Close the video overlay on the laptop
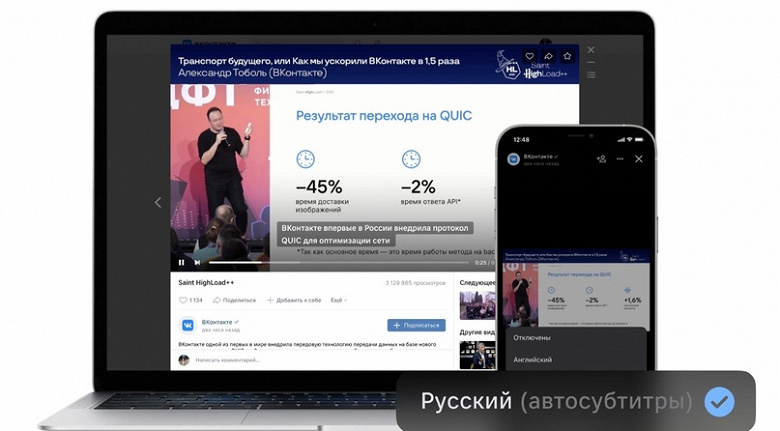The width and height of the screenshot is (780, 431). (x=591, y=50)
